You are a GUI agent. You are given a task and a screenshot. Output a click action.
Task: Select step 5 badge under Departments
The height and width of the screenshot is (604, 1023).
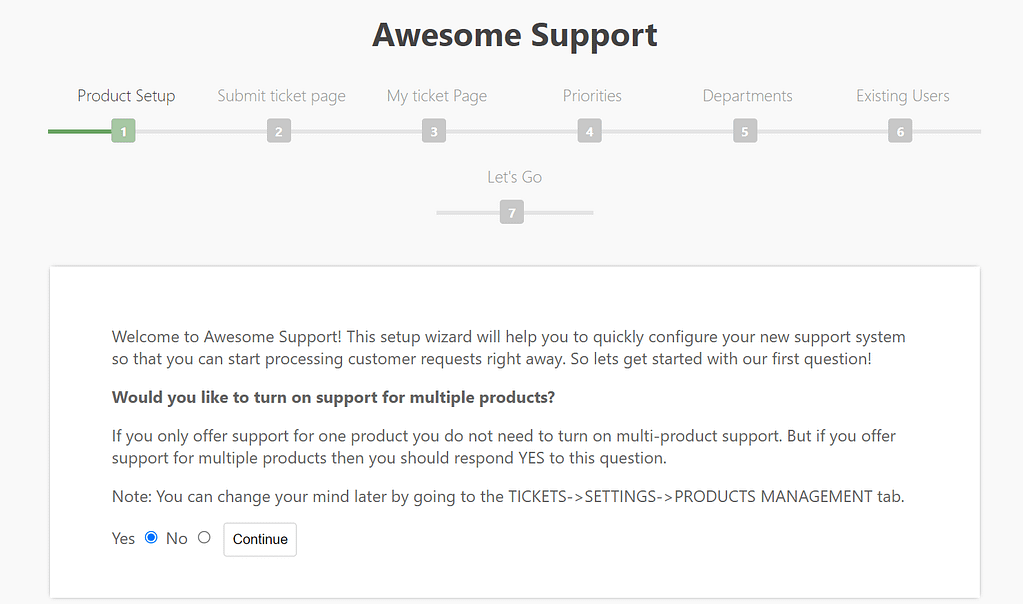tap(744, 130)
